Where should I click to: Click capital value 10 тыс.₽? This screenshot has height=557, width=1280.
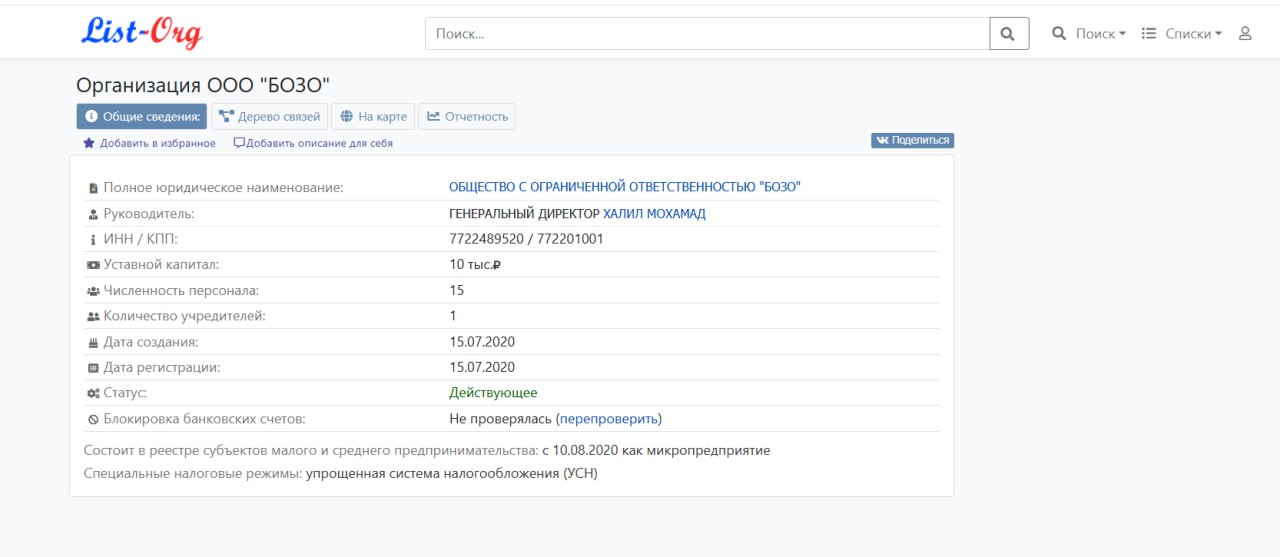(x=474, y=264)
